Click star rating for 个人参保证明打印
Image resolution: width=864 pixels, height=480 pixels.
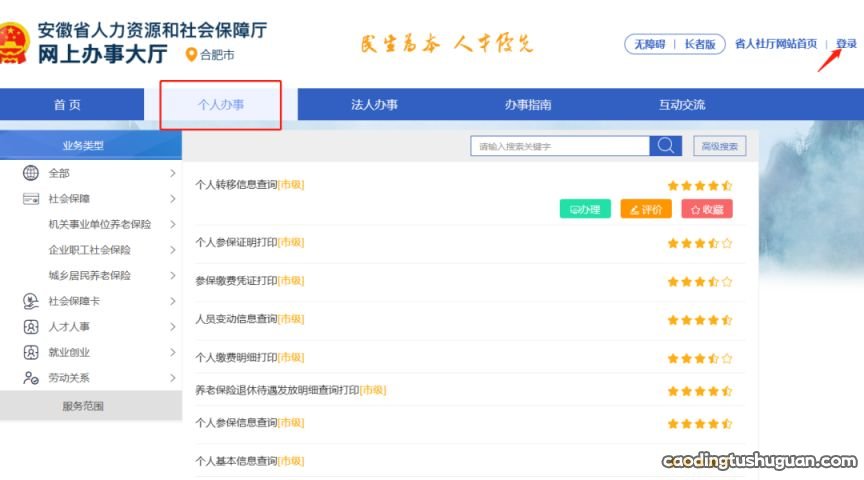(700, 243)
